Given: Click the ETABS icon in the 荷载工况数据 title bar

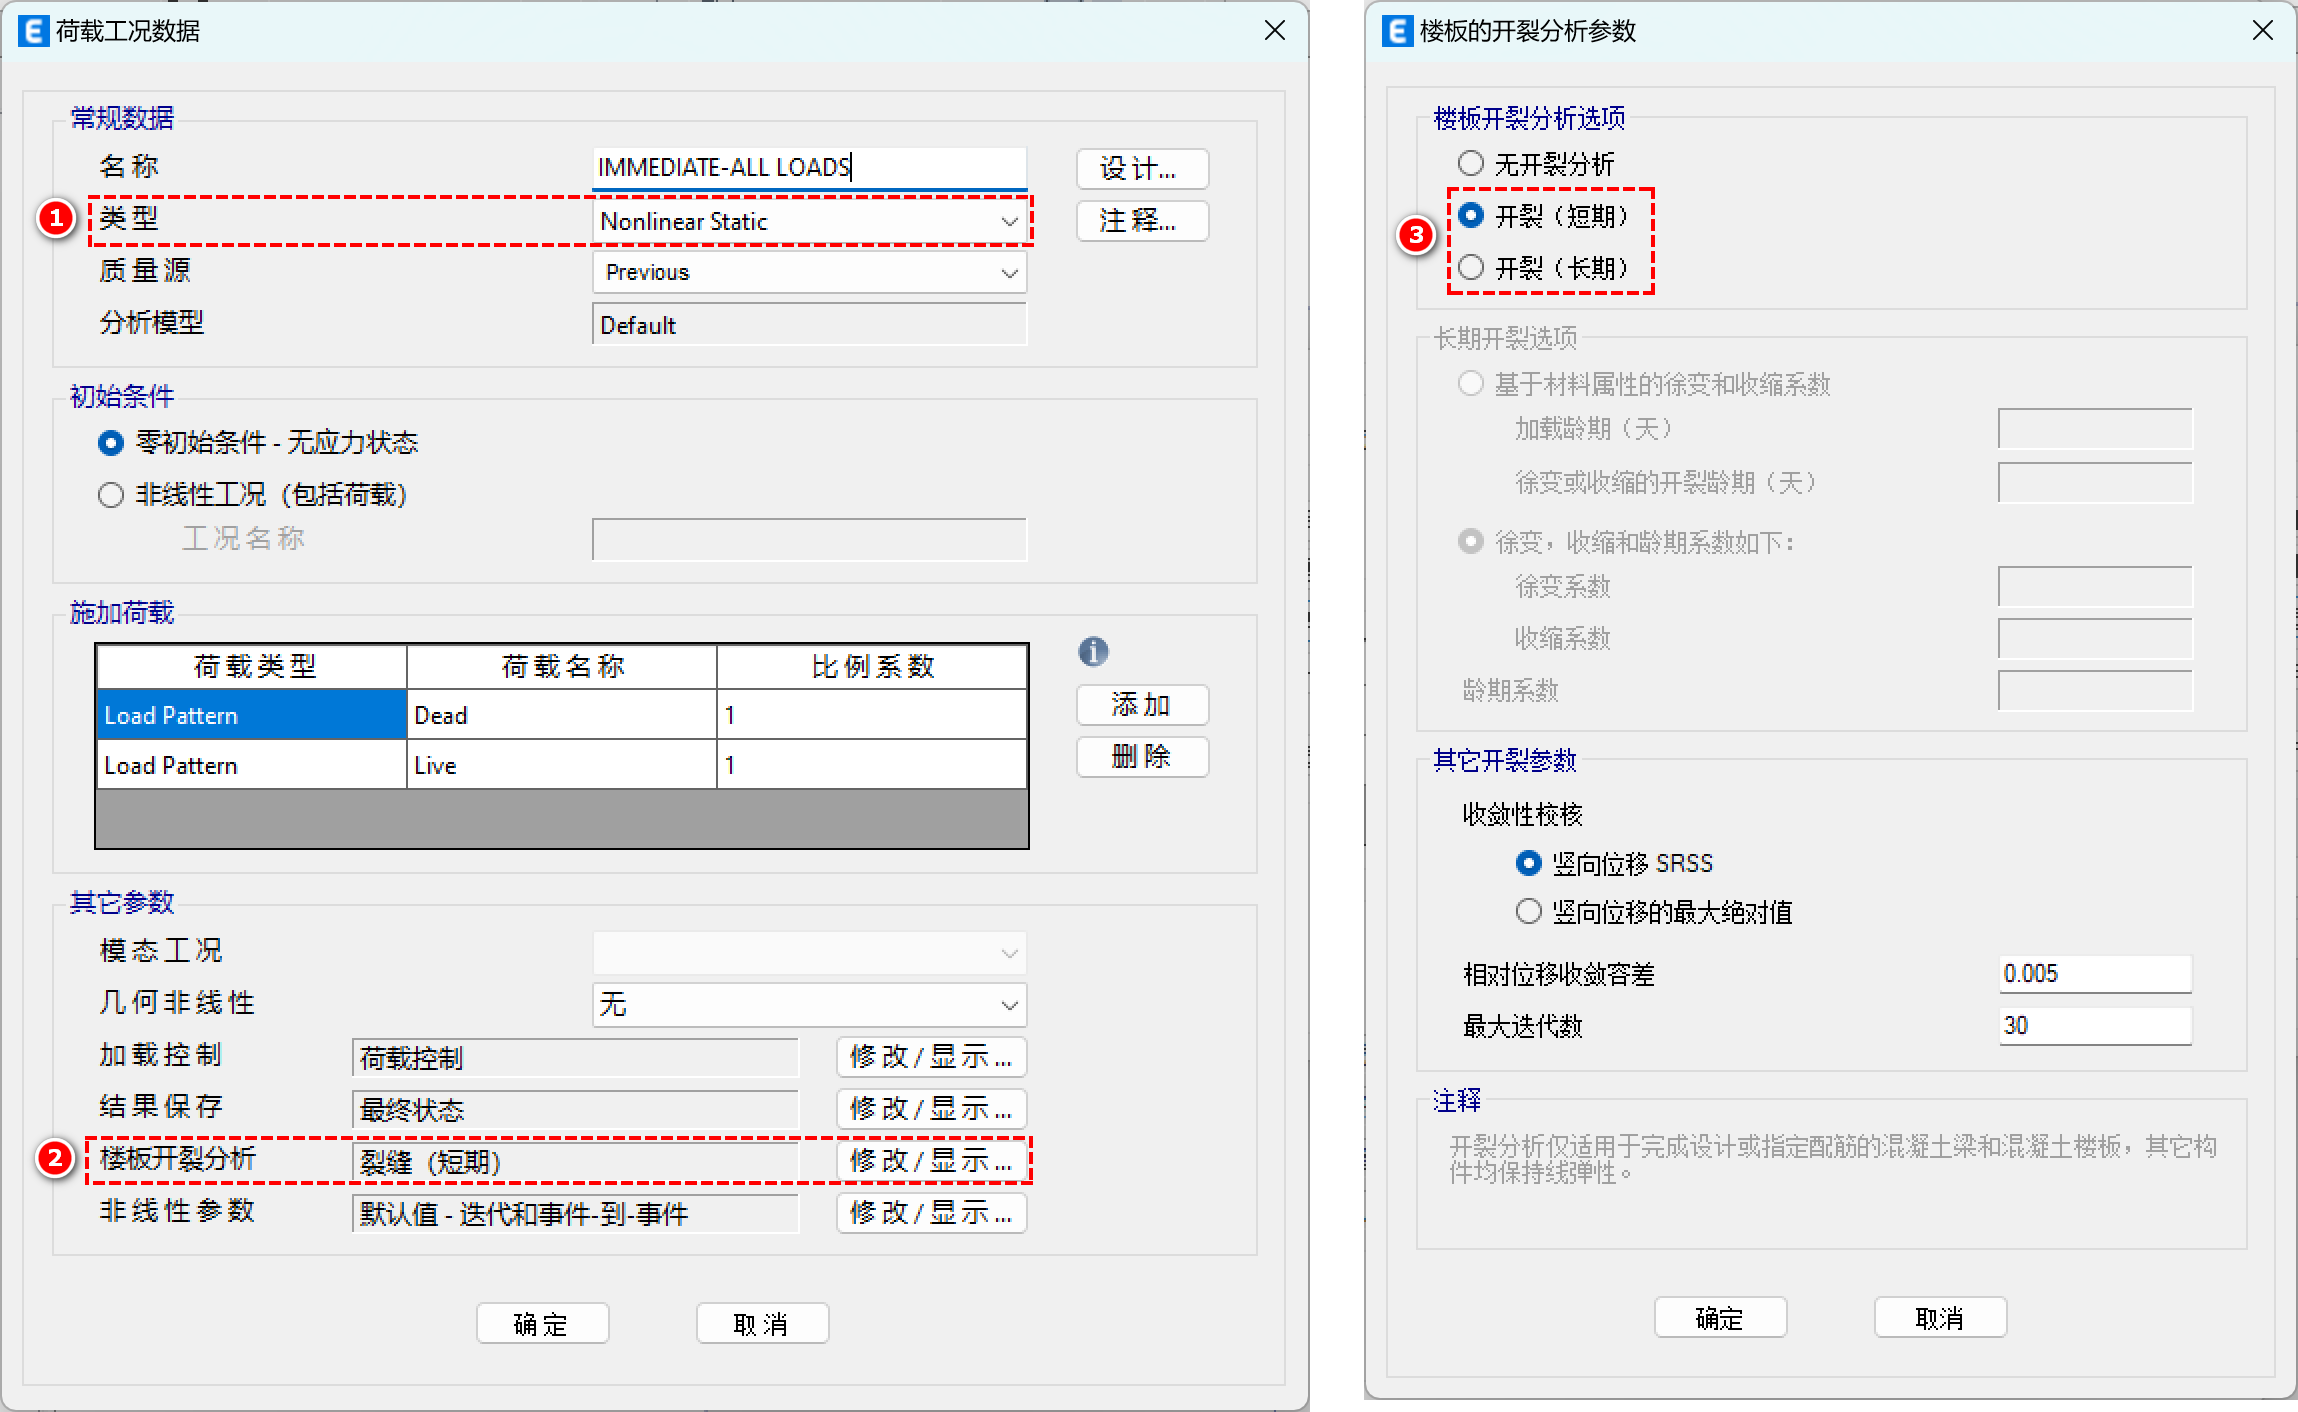Looking at the screenshot, I should pos(33,31).
